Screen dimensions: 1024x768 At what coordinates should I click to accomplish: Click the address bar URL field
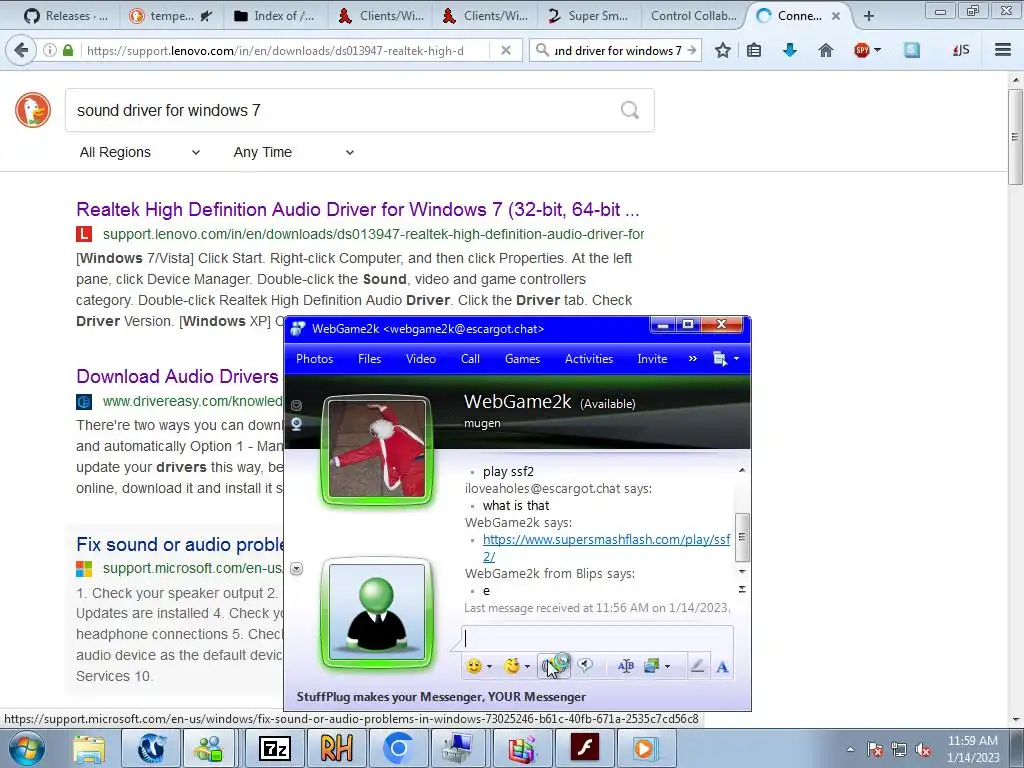click(284, 50)
